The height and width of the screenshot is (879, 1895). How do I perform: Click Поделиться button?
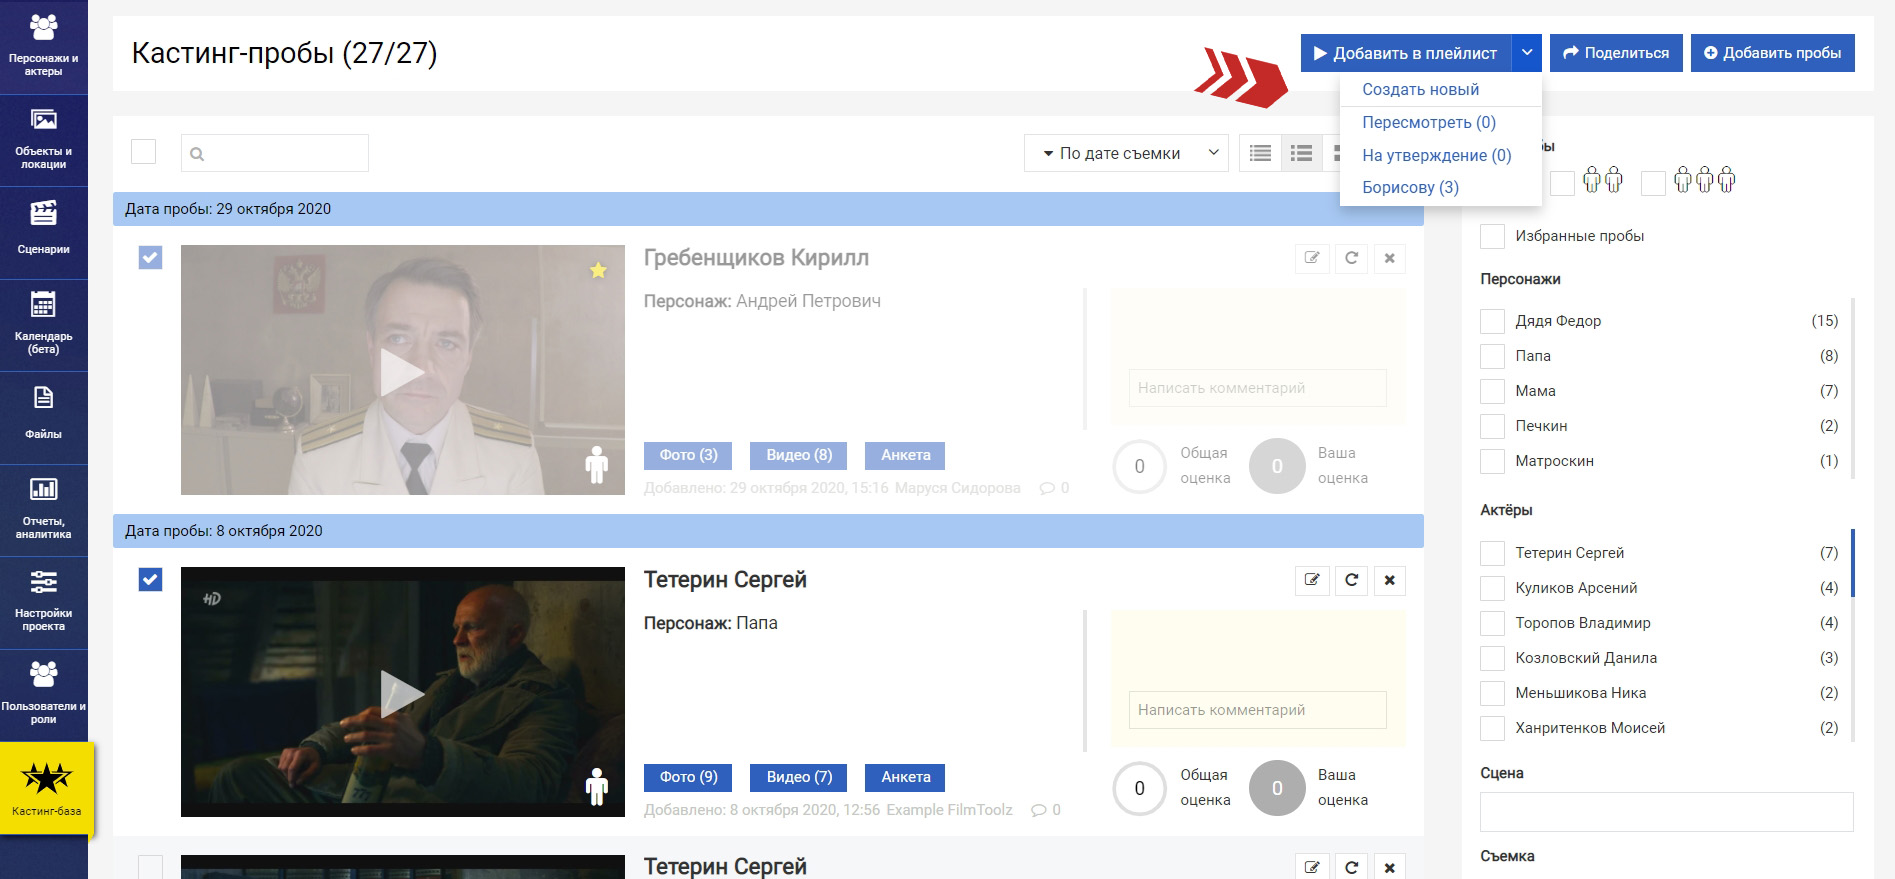coord(1616,53)
